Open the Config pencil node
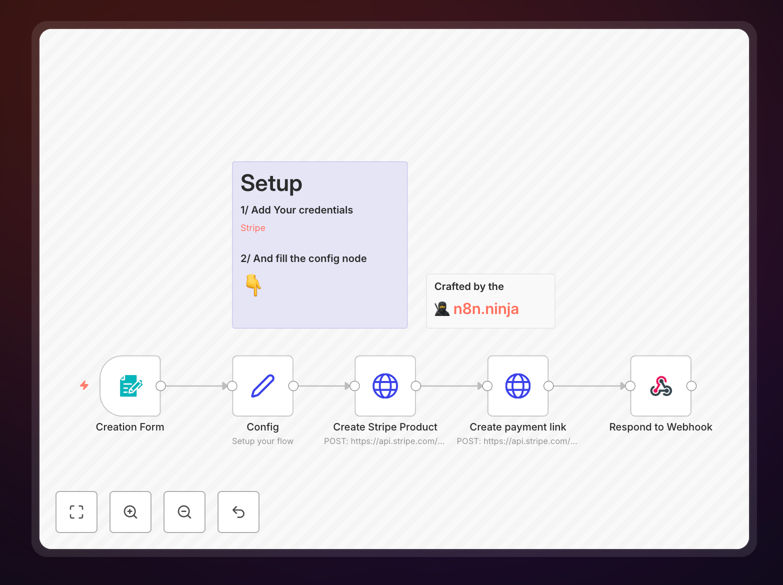 tap(263, 386)
